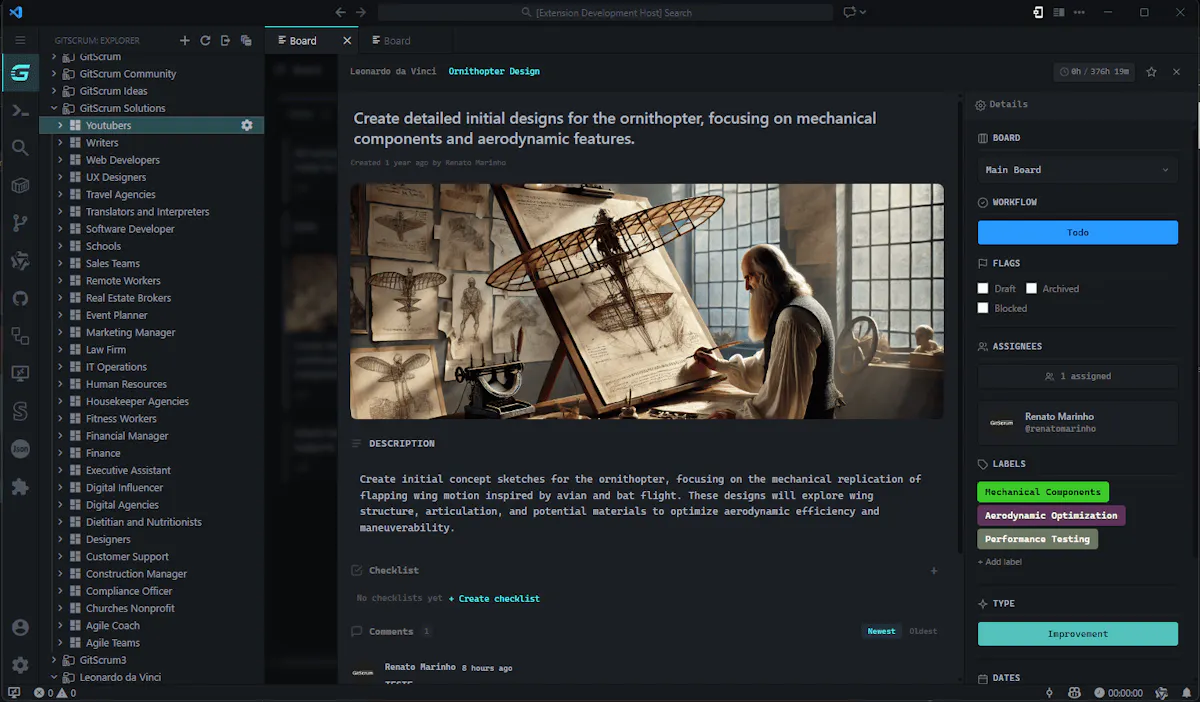Image resolution: width=1200 pixels, height=702 pixels.
Task: Select the purple Aerodynamic Optimization label
Action: (x=1051, y=516)
